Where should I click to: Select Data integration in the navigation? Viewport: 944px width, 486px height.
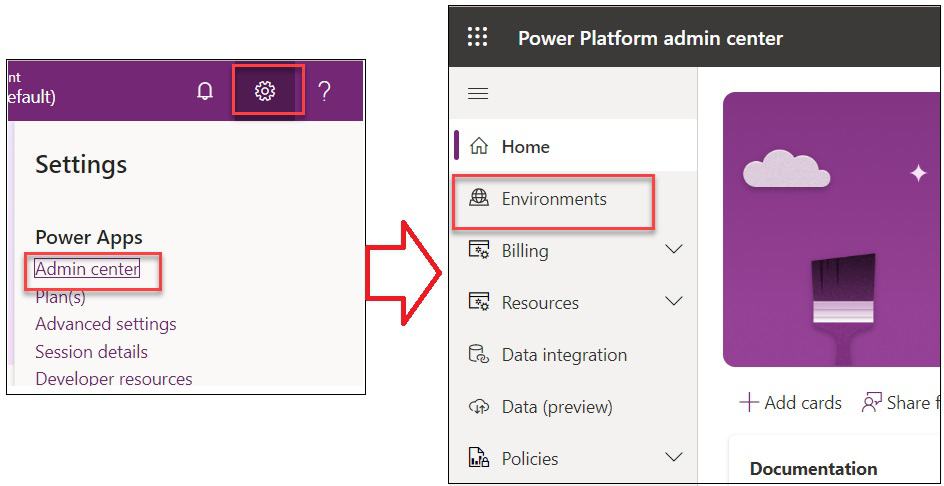coord(575,354)
